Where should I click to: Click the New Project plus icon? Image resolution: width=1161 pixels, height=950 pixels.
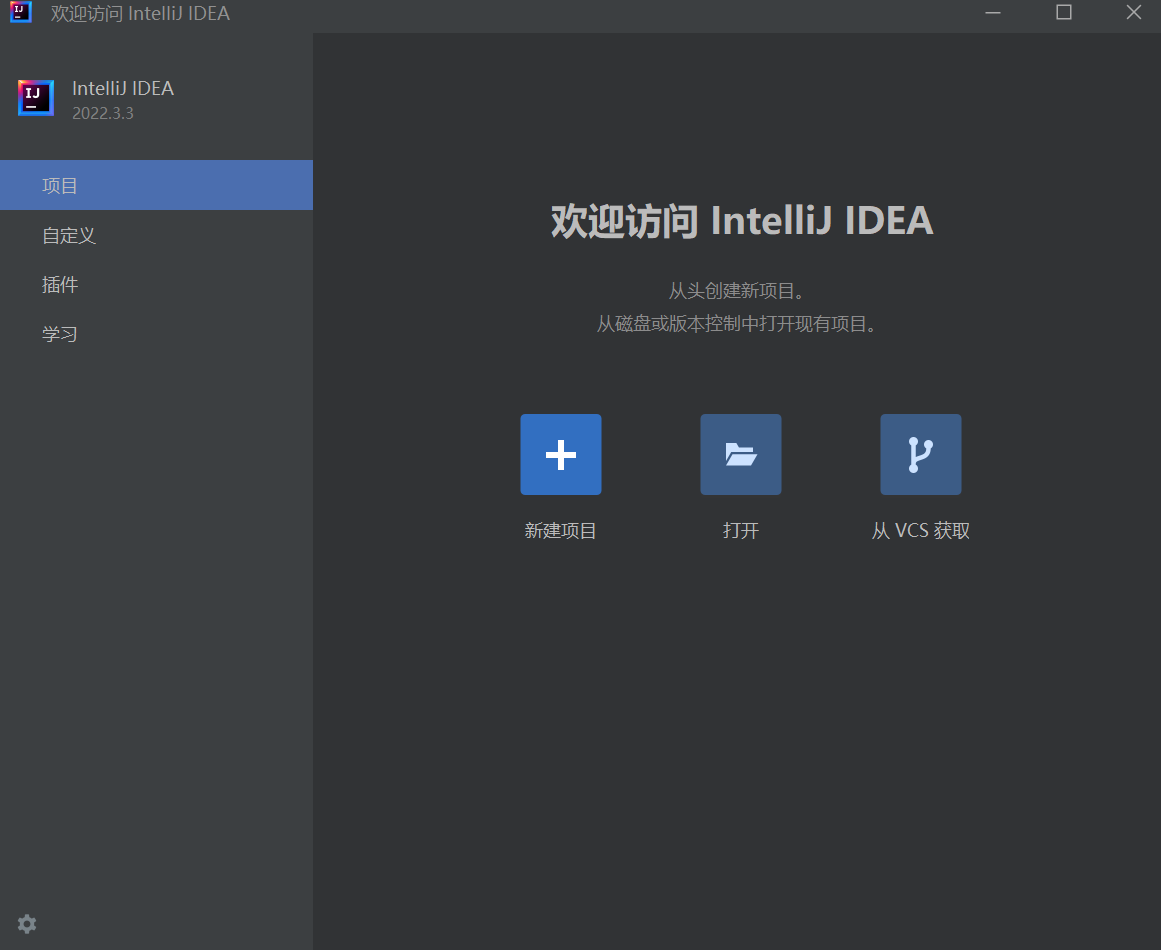[x=561, y=455]
